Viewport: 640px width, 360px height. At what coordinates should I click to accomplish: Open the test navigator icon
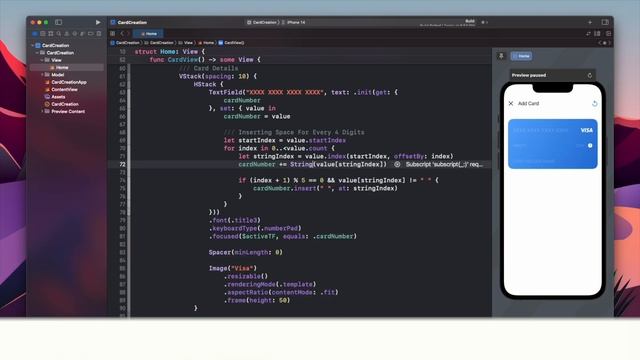75,33
